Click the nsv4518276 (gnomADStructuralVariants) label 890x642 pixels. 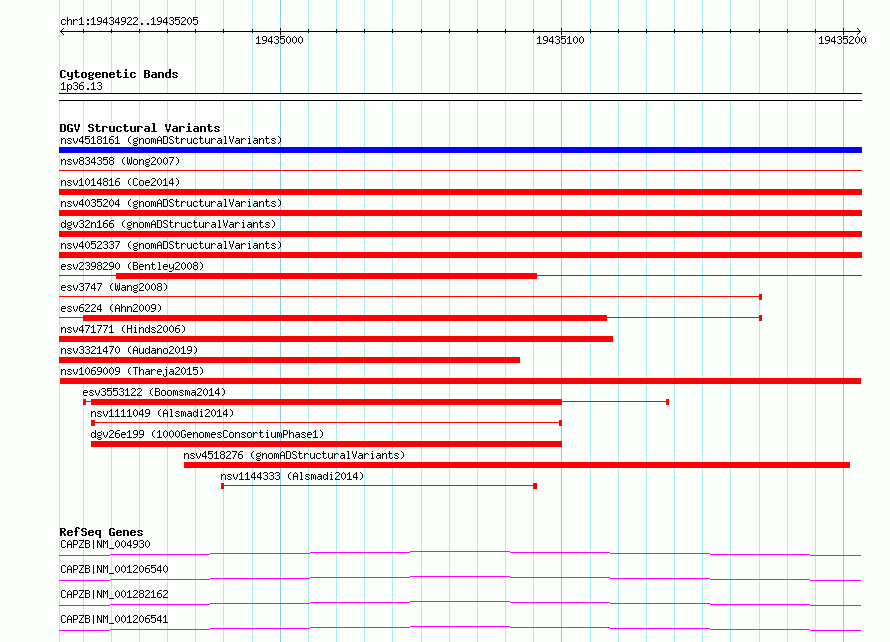pyautogui.click(x=294, y=455)
